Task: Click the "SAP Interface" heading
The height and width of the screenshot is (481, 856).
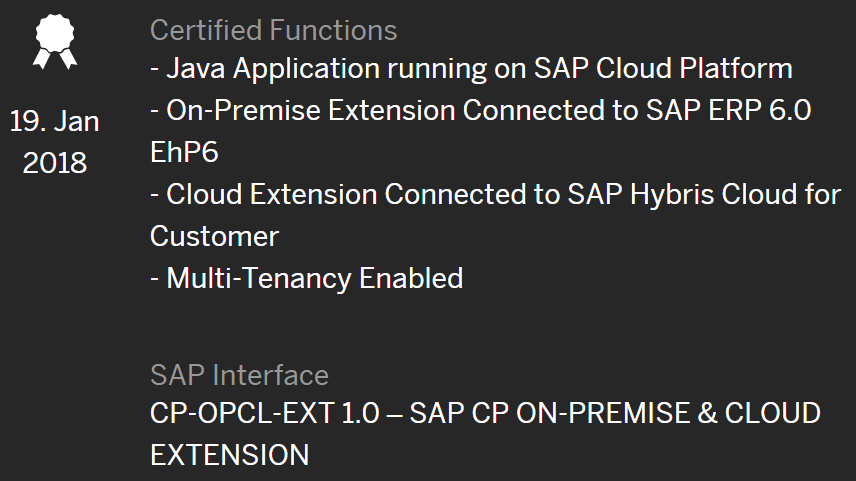Action: click(240, 375)
